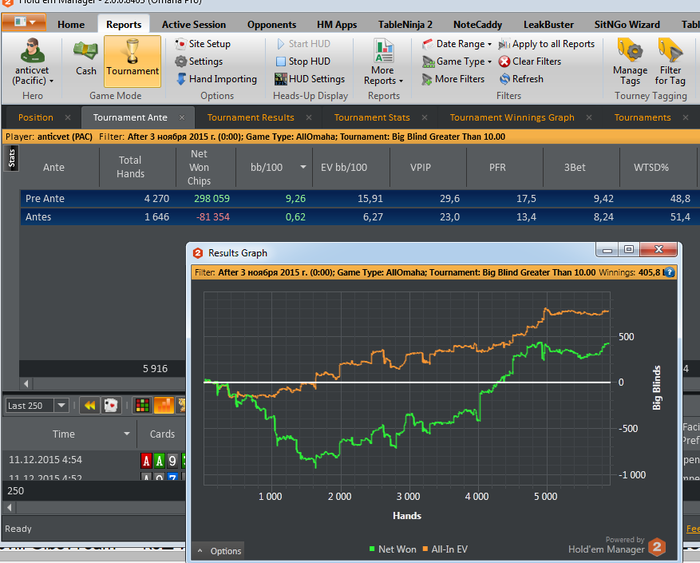
Task: Open Manage Tags for tourneys
Action: click(630, 62)
